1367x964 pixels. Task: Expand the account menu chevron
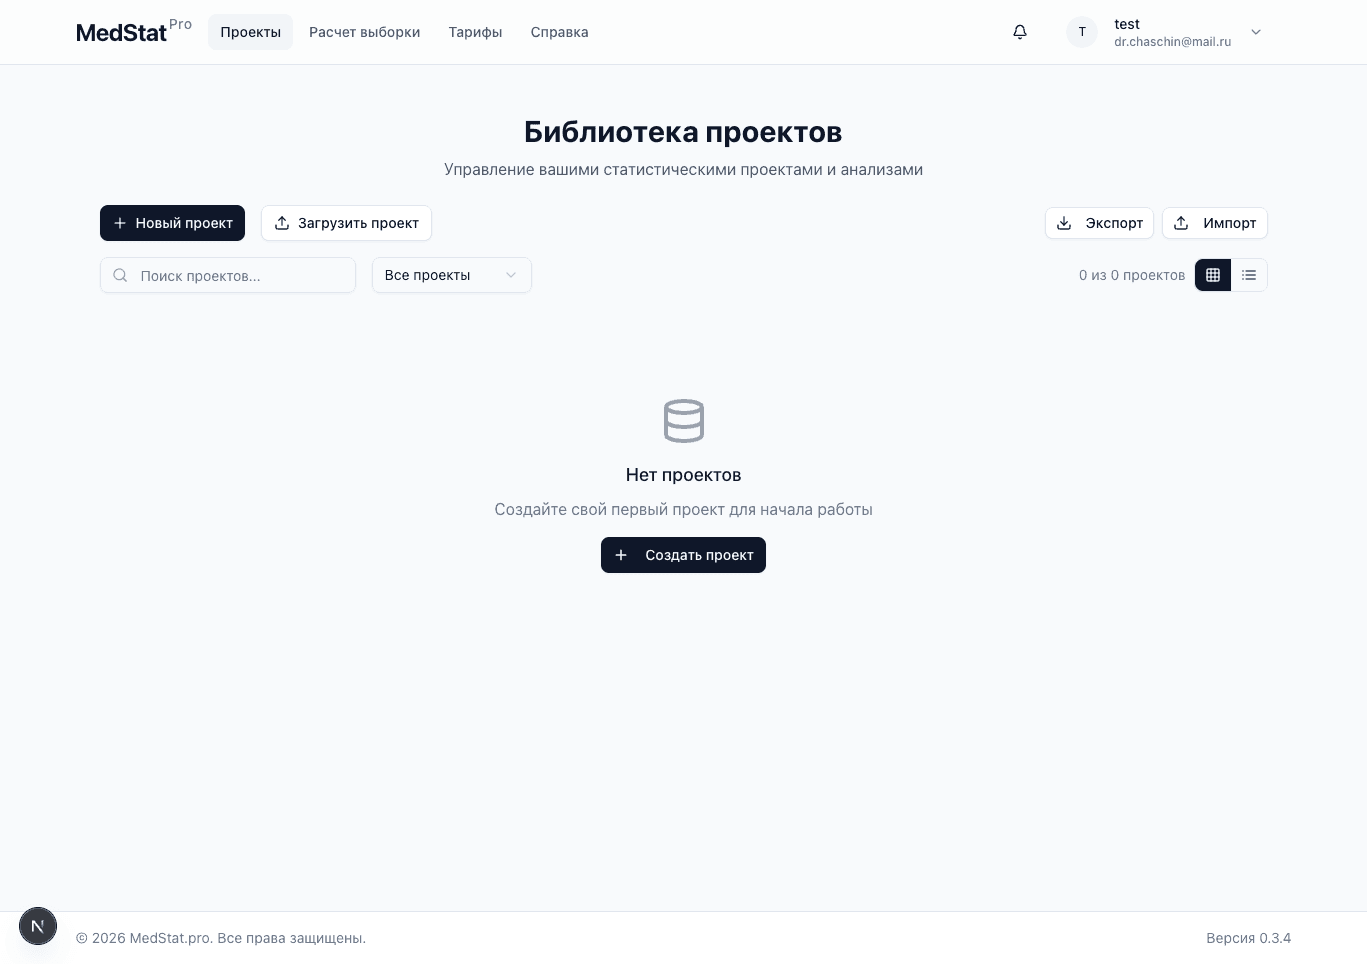[x=1256, y=32]
